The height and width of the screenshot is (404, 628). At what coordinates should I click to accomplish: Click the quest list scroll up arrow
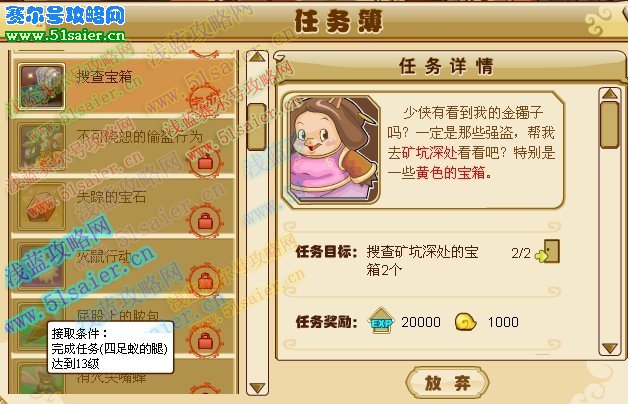coord(257,57)
